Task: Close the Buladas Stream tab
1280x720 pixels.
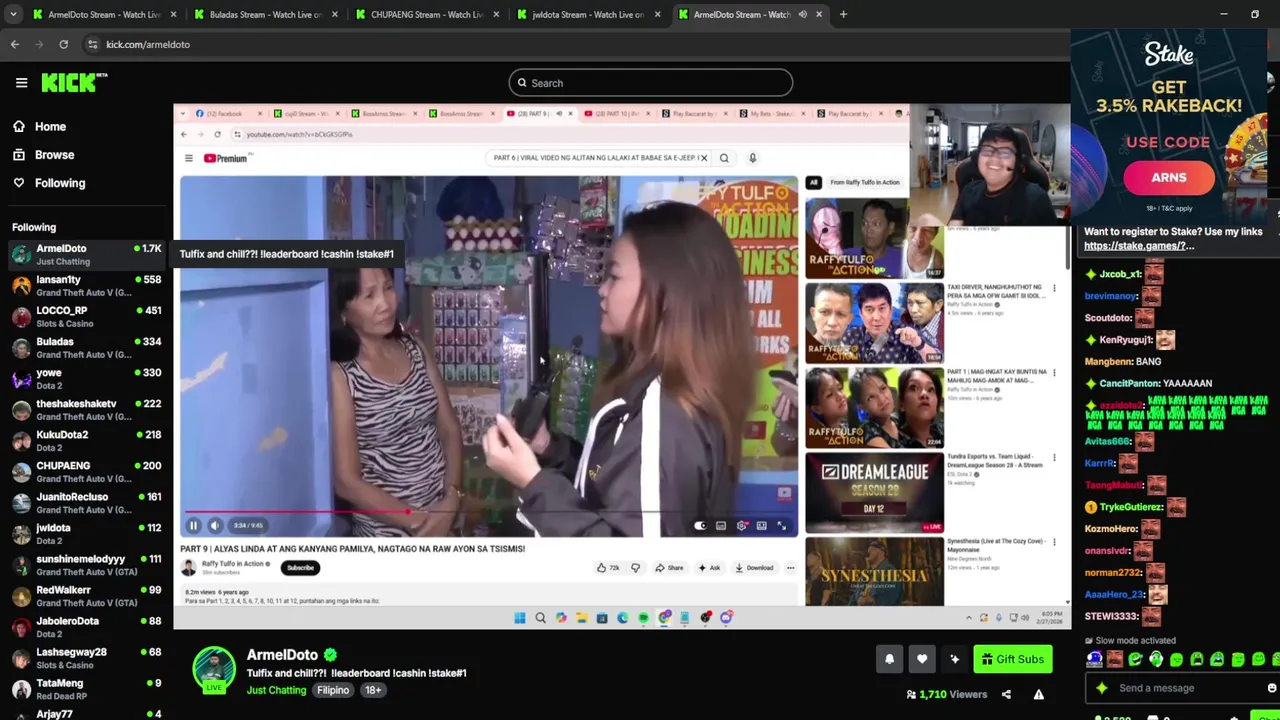Action: click(334, 14)
